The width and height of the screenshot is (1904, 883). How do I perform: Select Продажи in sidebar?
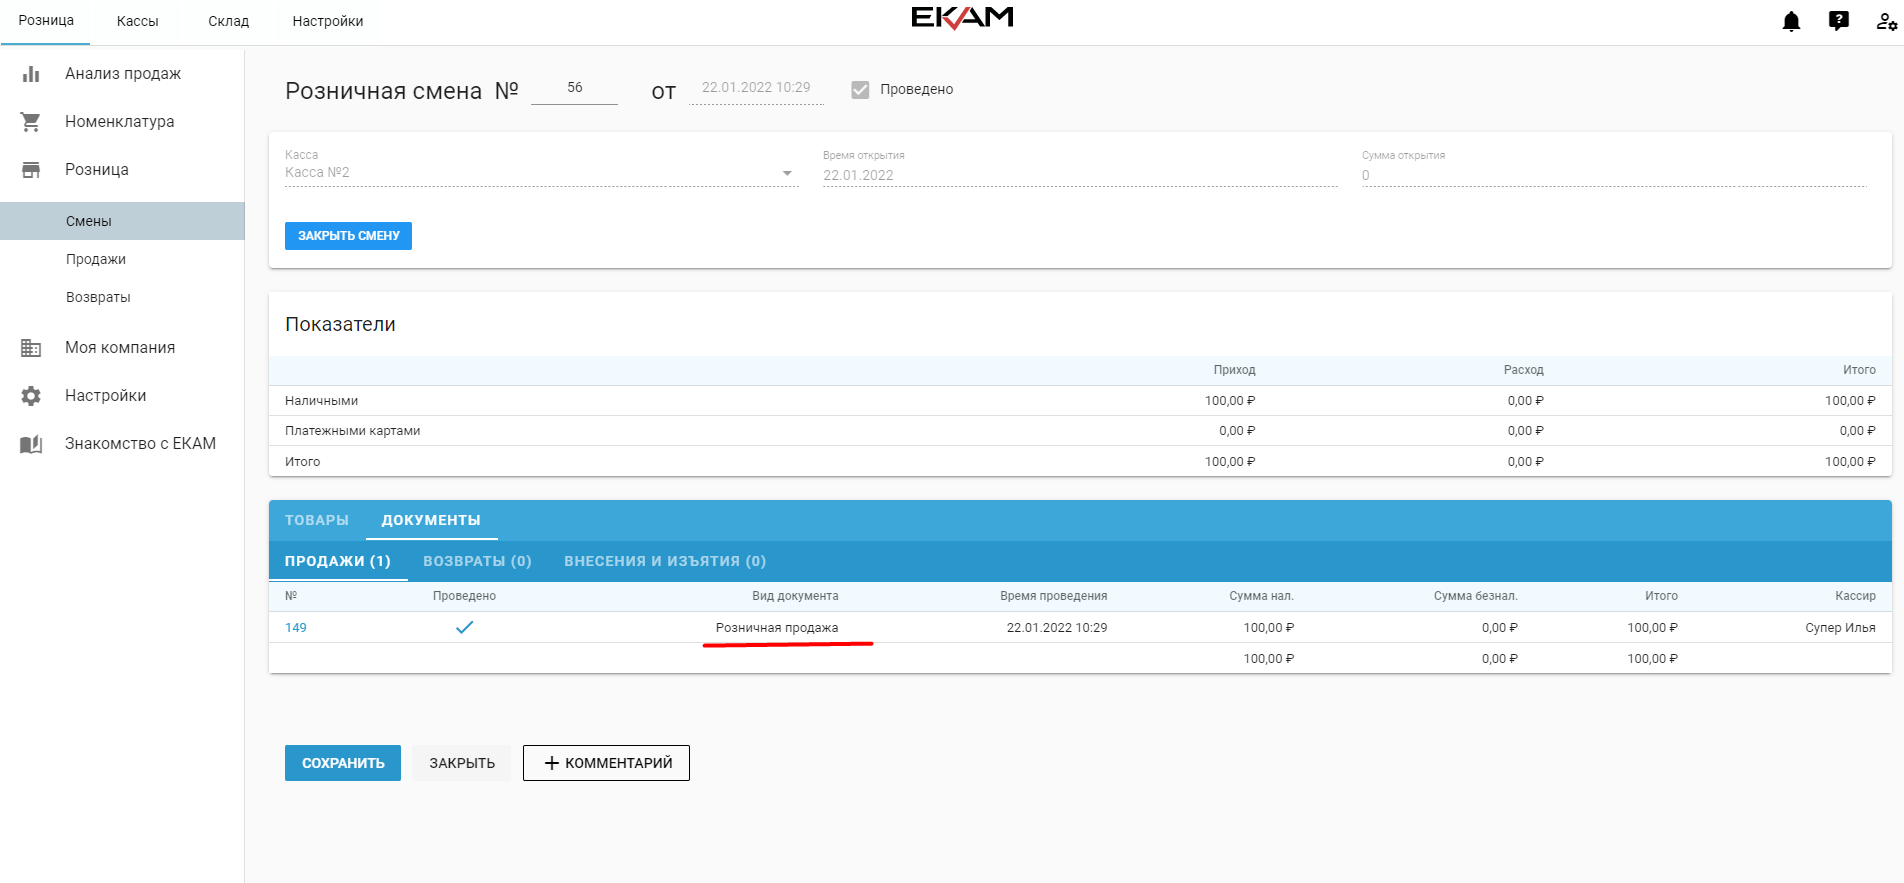[x=96, y=259]
